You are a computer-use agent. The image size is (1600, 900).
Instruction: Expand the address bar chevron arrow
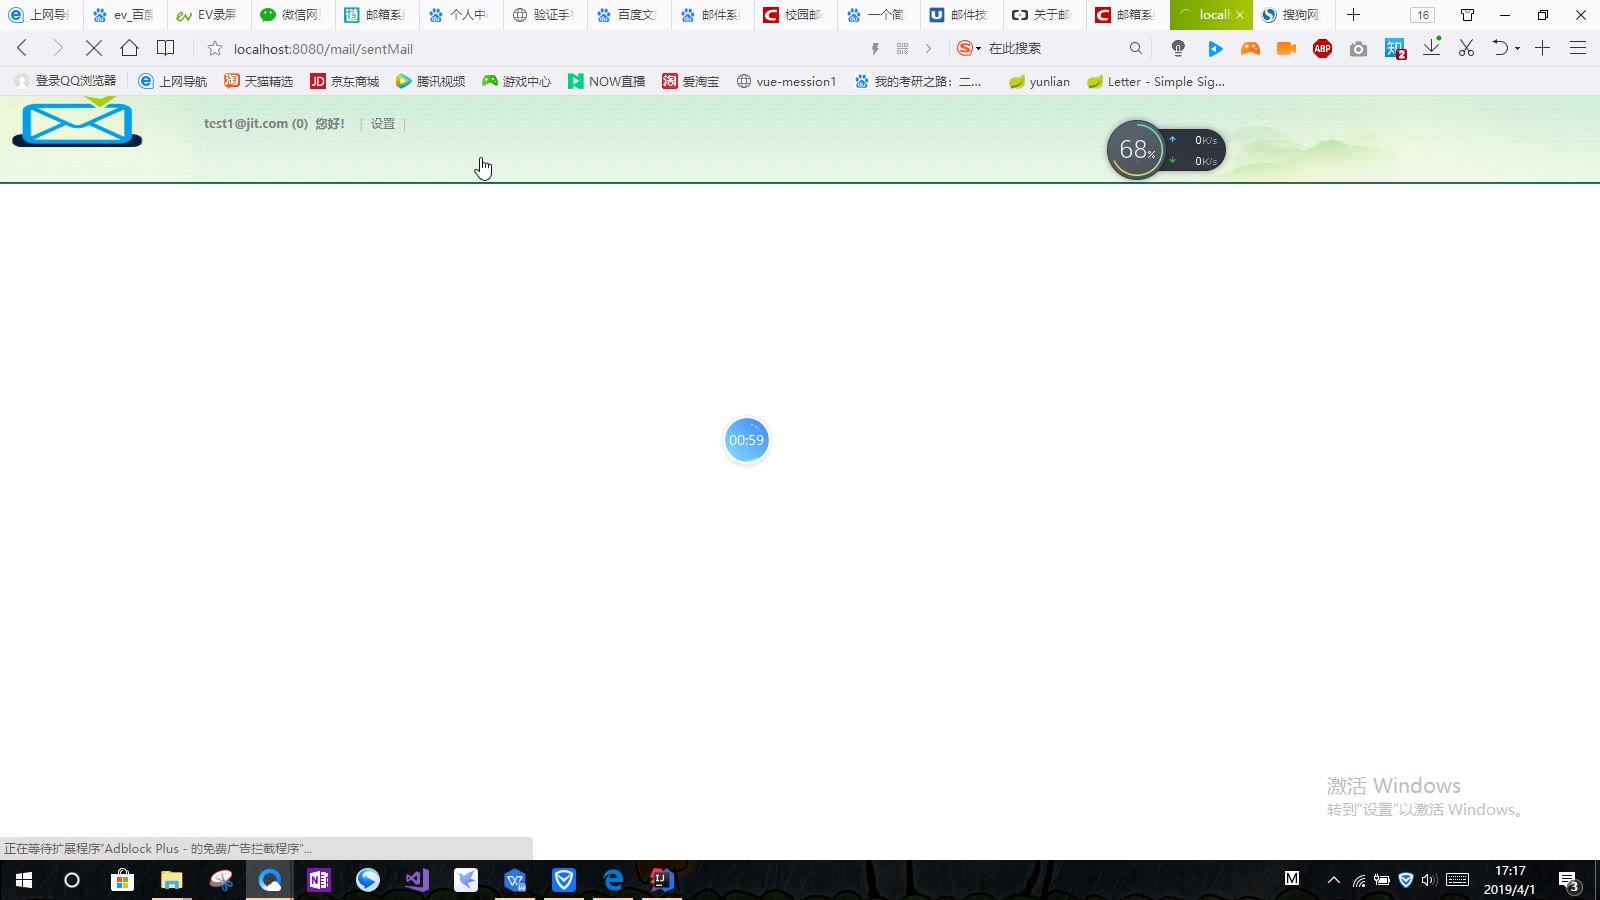click(928, 48)
